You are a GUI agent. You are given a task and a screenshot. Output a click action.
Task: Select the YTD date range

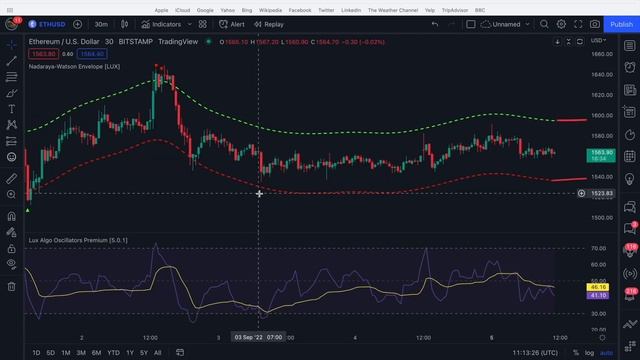click(113, 353)
